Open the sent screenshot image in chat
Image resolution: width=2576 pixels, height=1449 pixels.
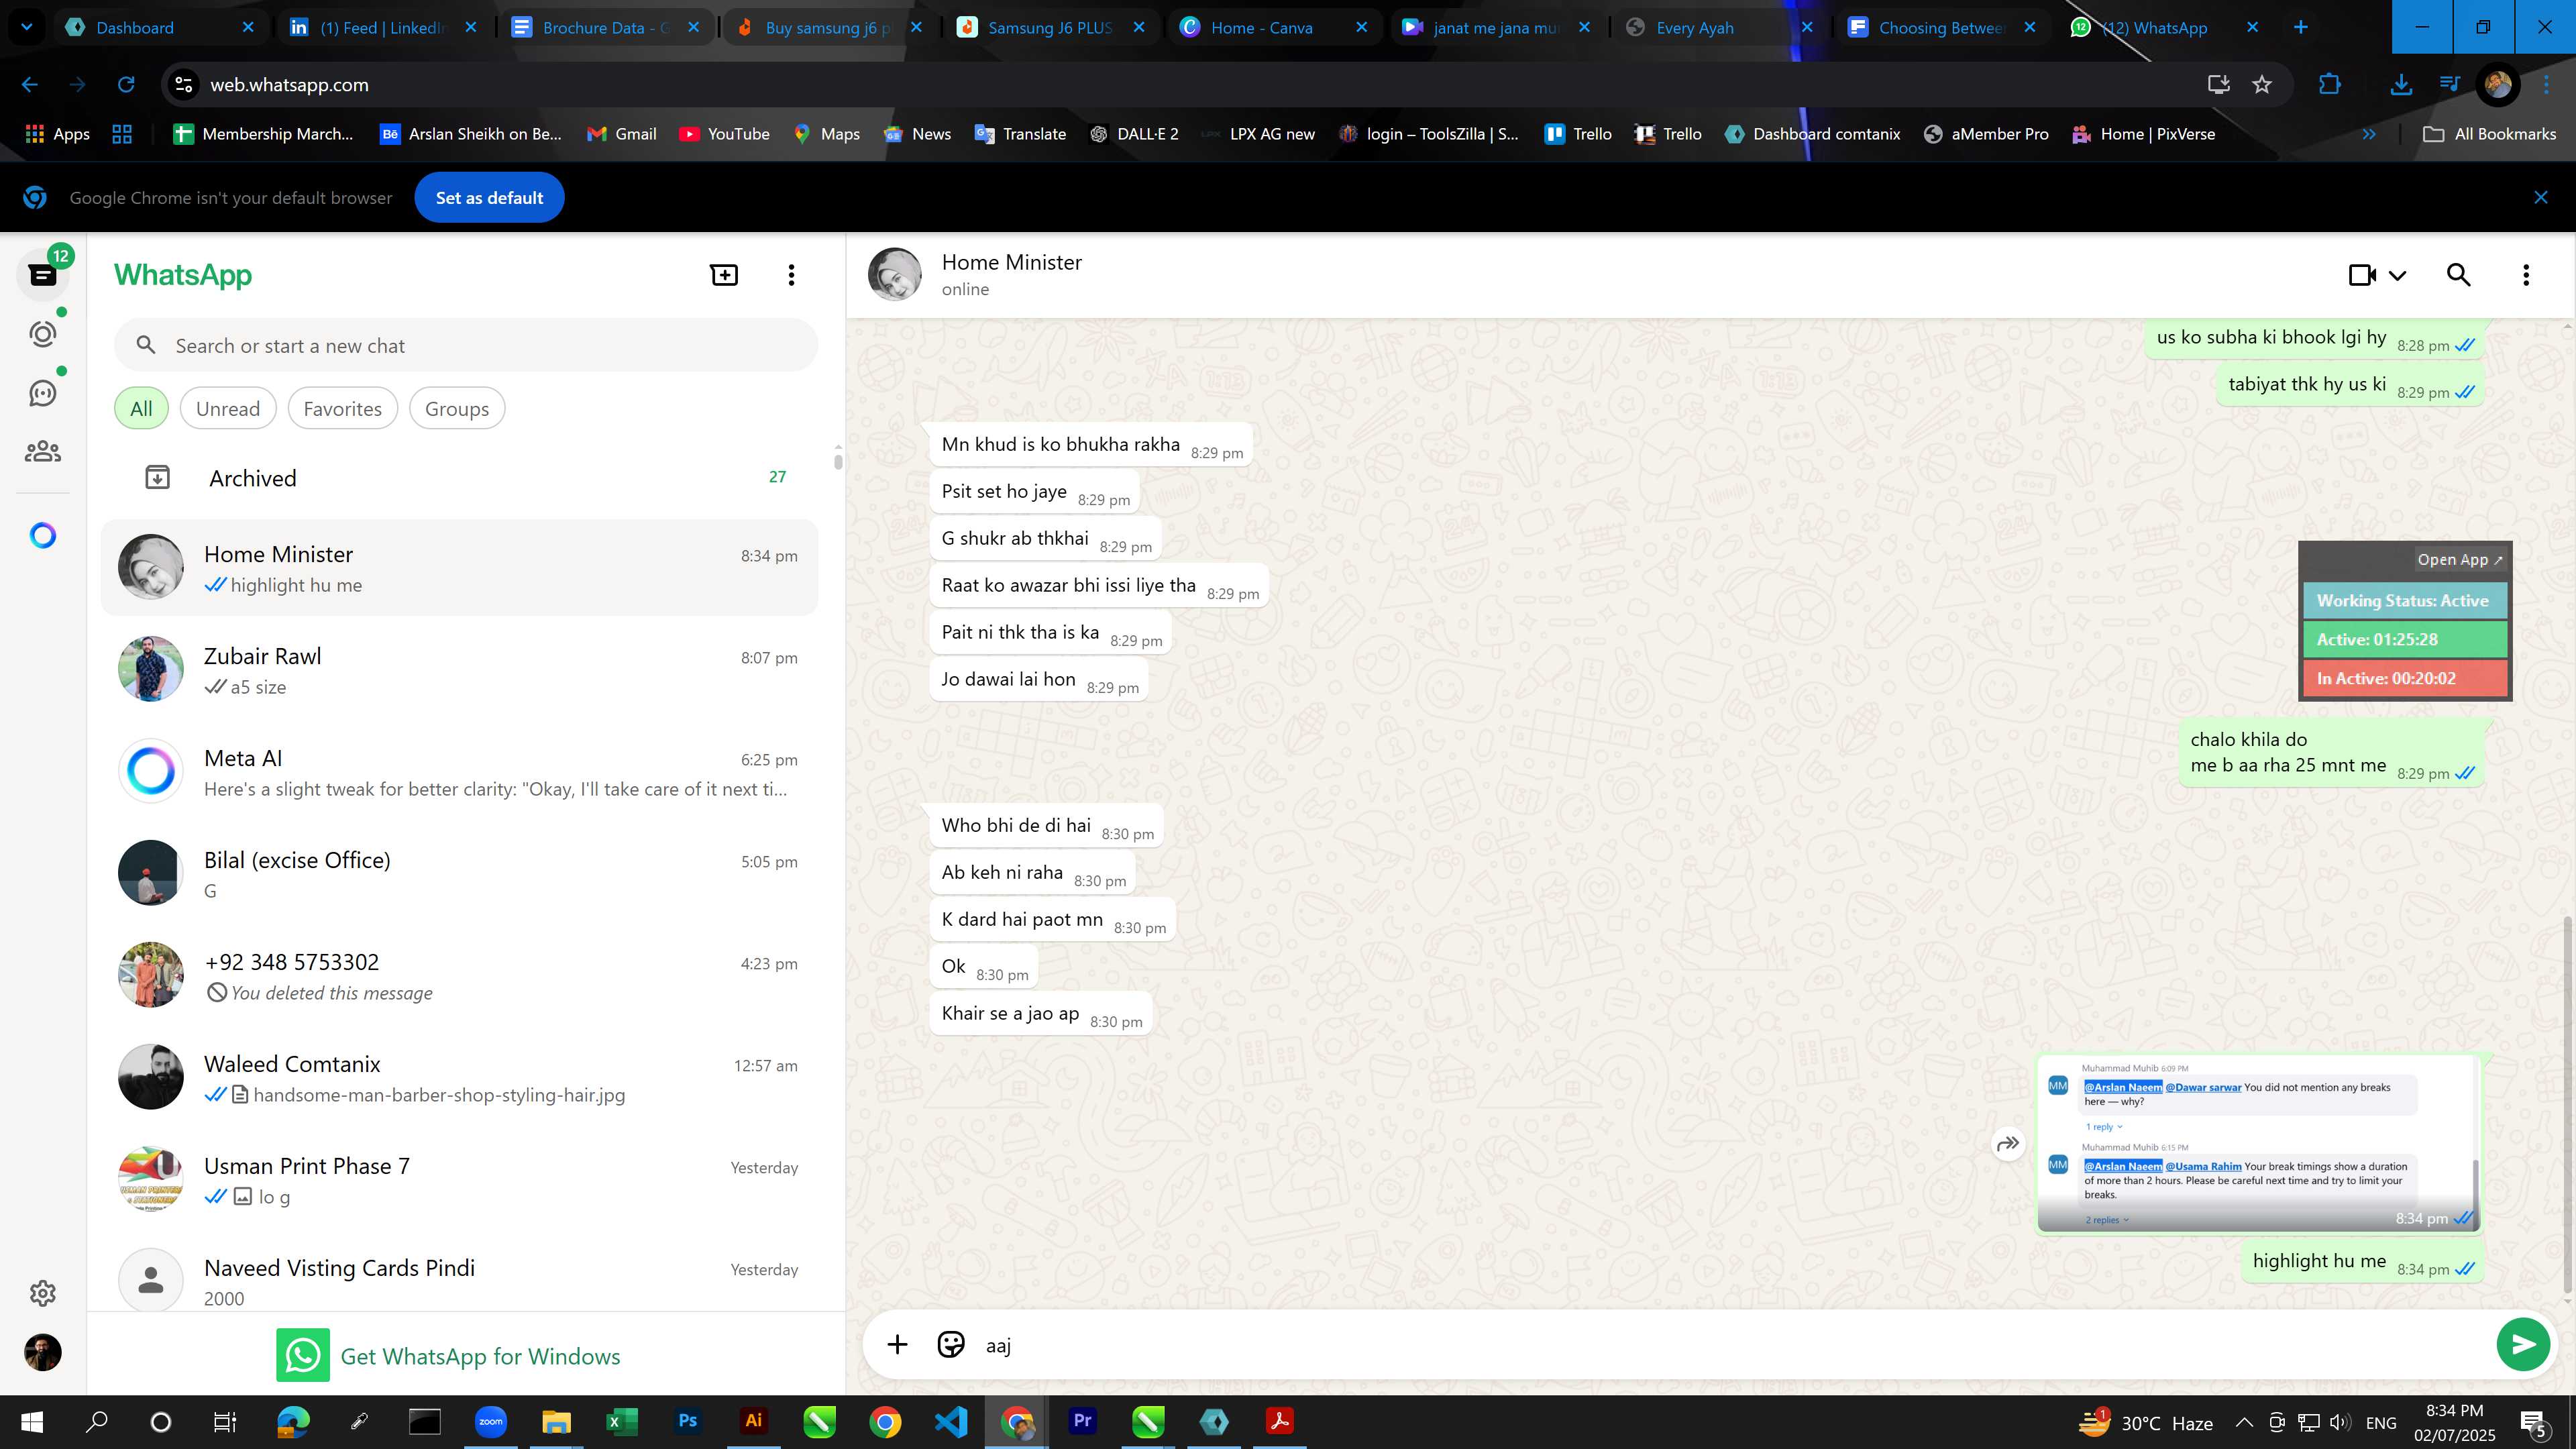point(2259,1144)
